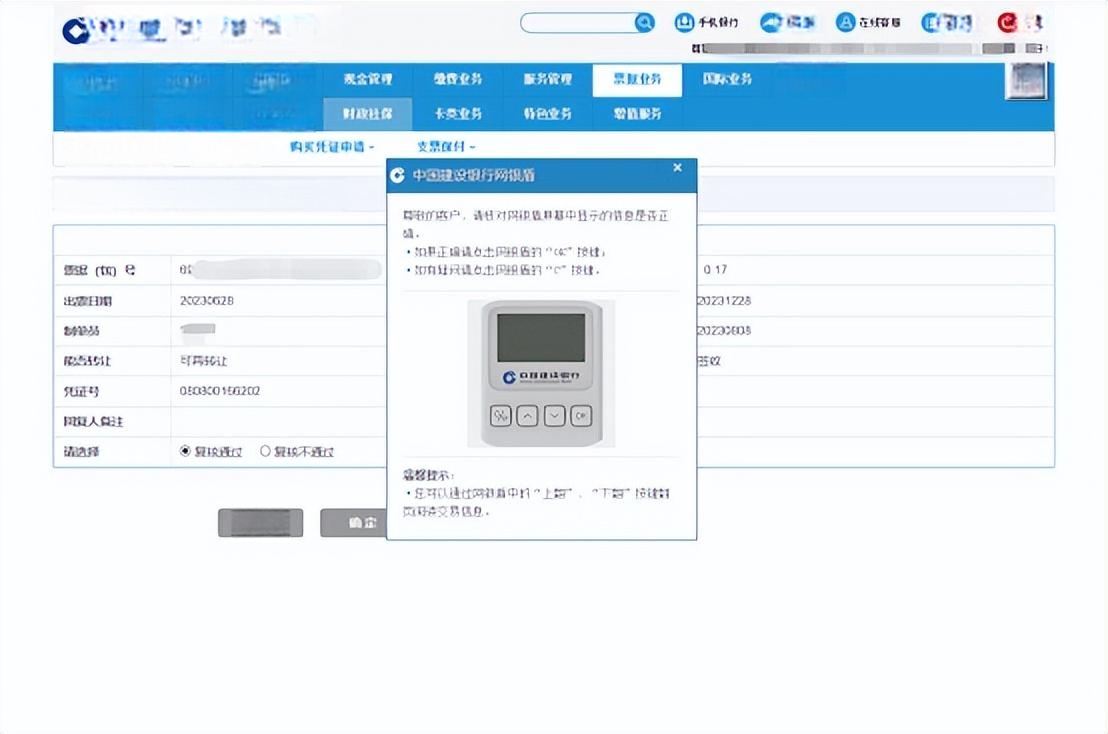Click the date value 20230628

(x=206, y=301)
